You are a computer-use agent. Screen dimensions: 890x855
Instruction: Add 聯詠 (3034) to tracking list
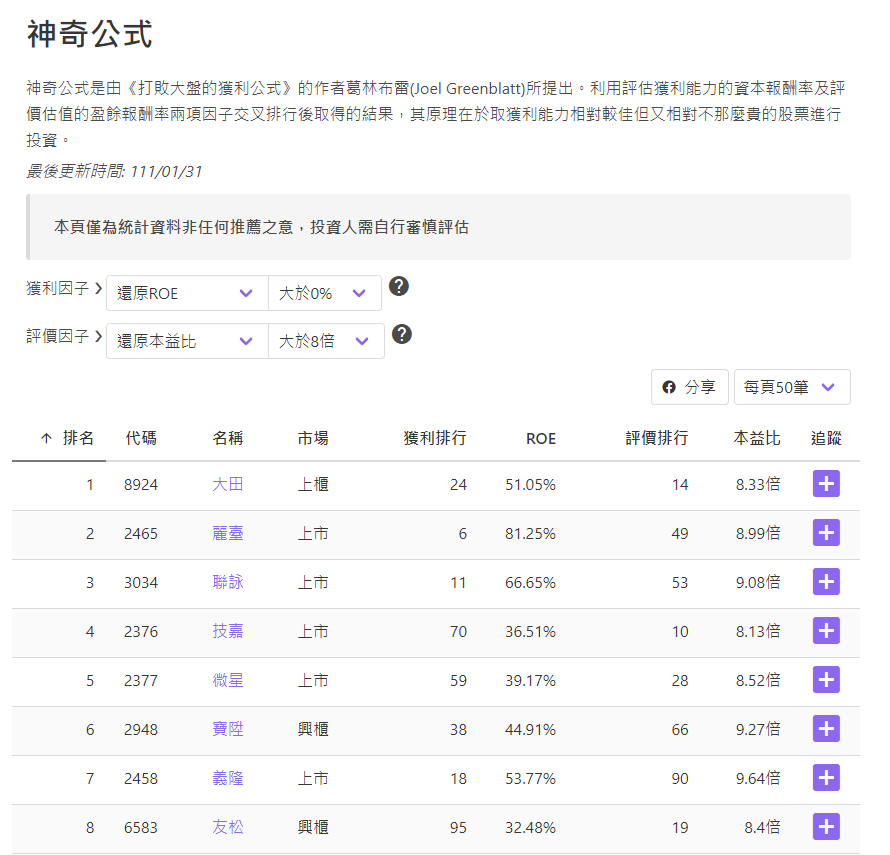pos(826,582)
